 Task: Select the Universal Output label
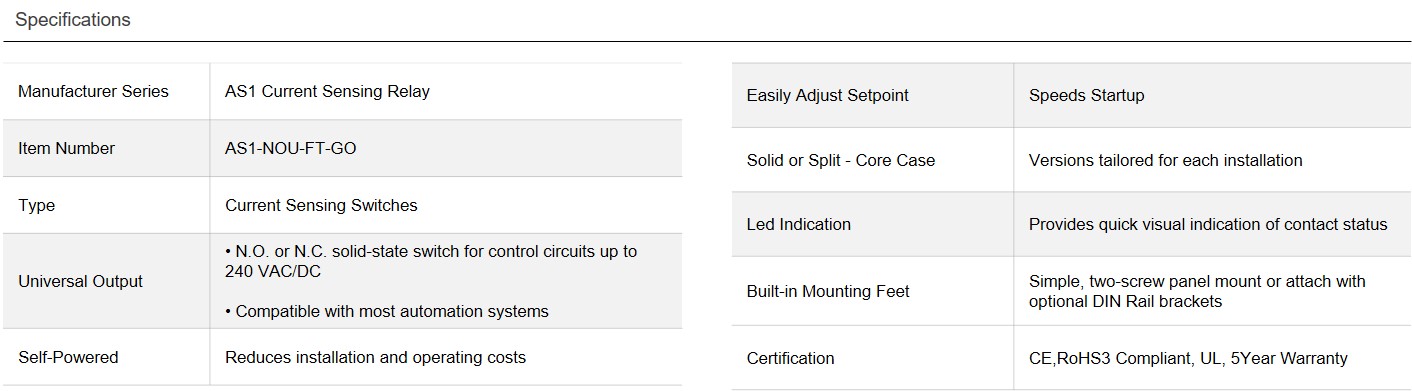click(80, 281)
